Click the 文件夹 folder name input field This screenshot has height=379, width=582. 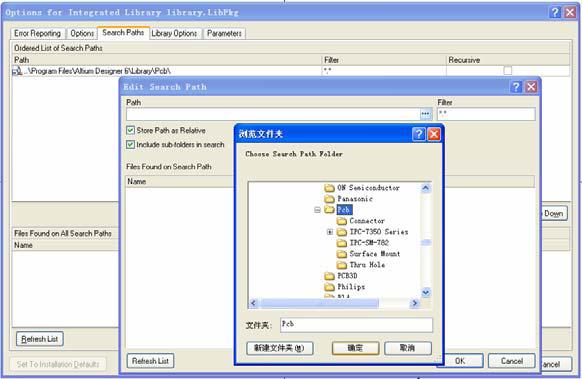point(356,325)
